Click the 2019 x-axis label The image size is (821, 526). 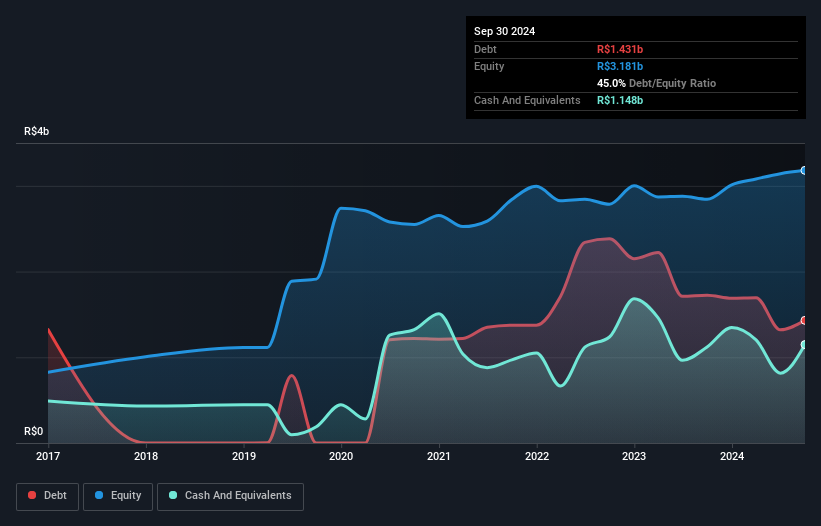click(x=243, y=456)
